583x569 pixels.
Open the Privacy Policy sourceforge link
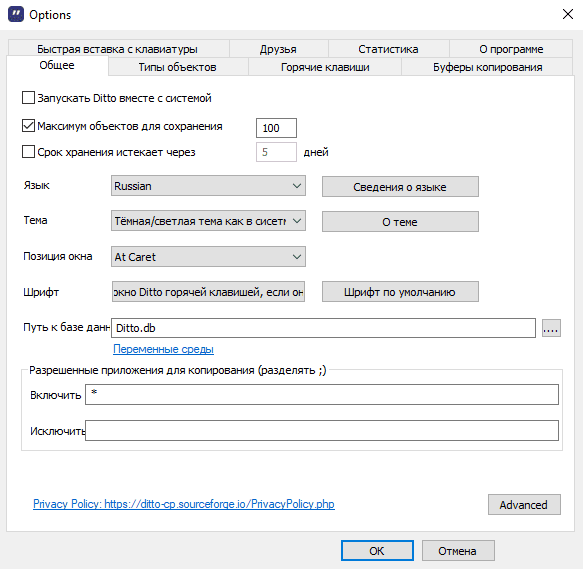[x=184, y=504]
